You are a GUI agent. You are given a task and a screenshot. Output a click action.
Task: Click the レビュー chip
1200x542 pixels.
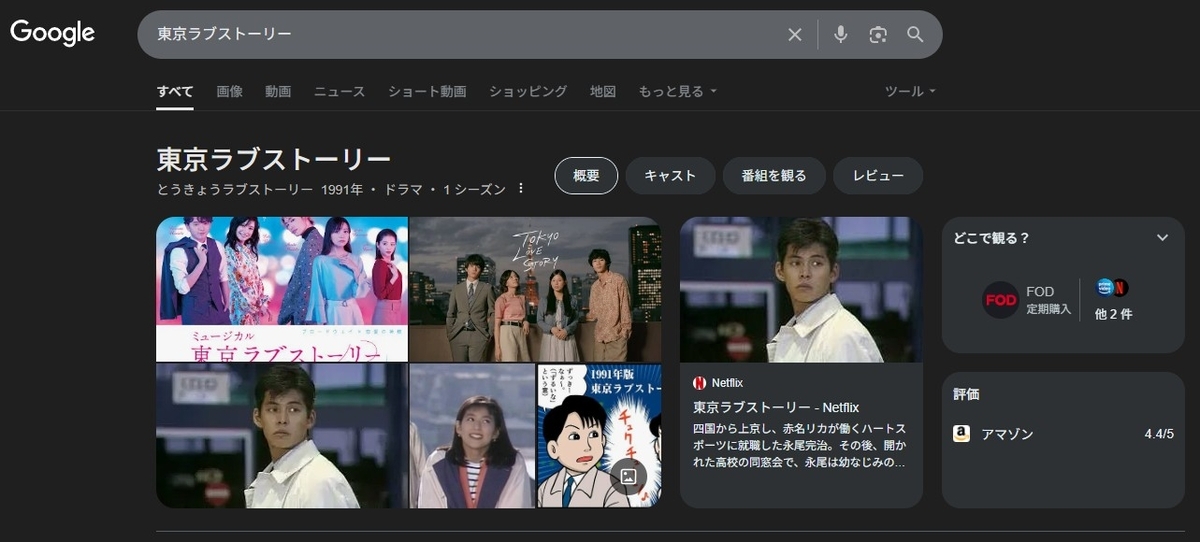[878, 176]
